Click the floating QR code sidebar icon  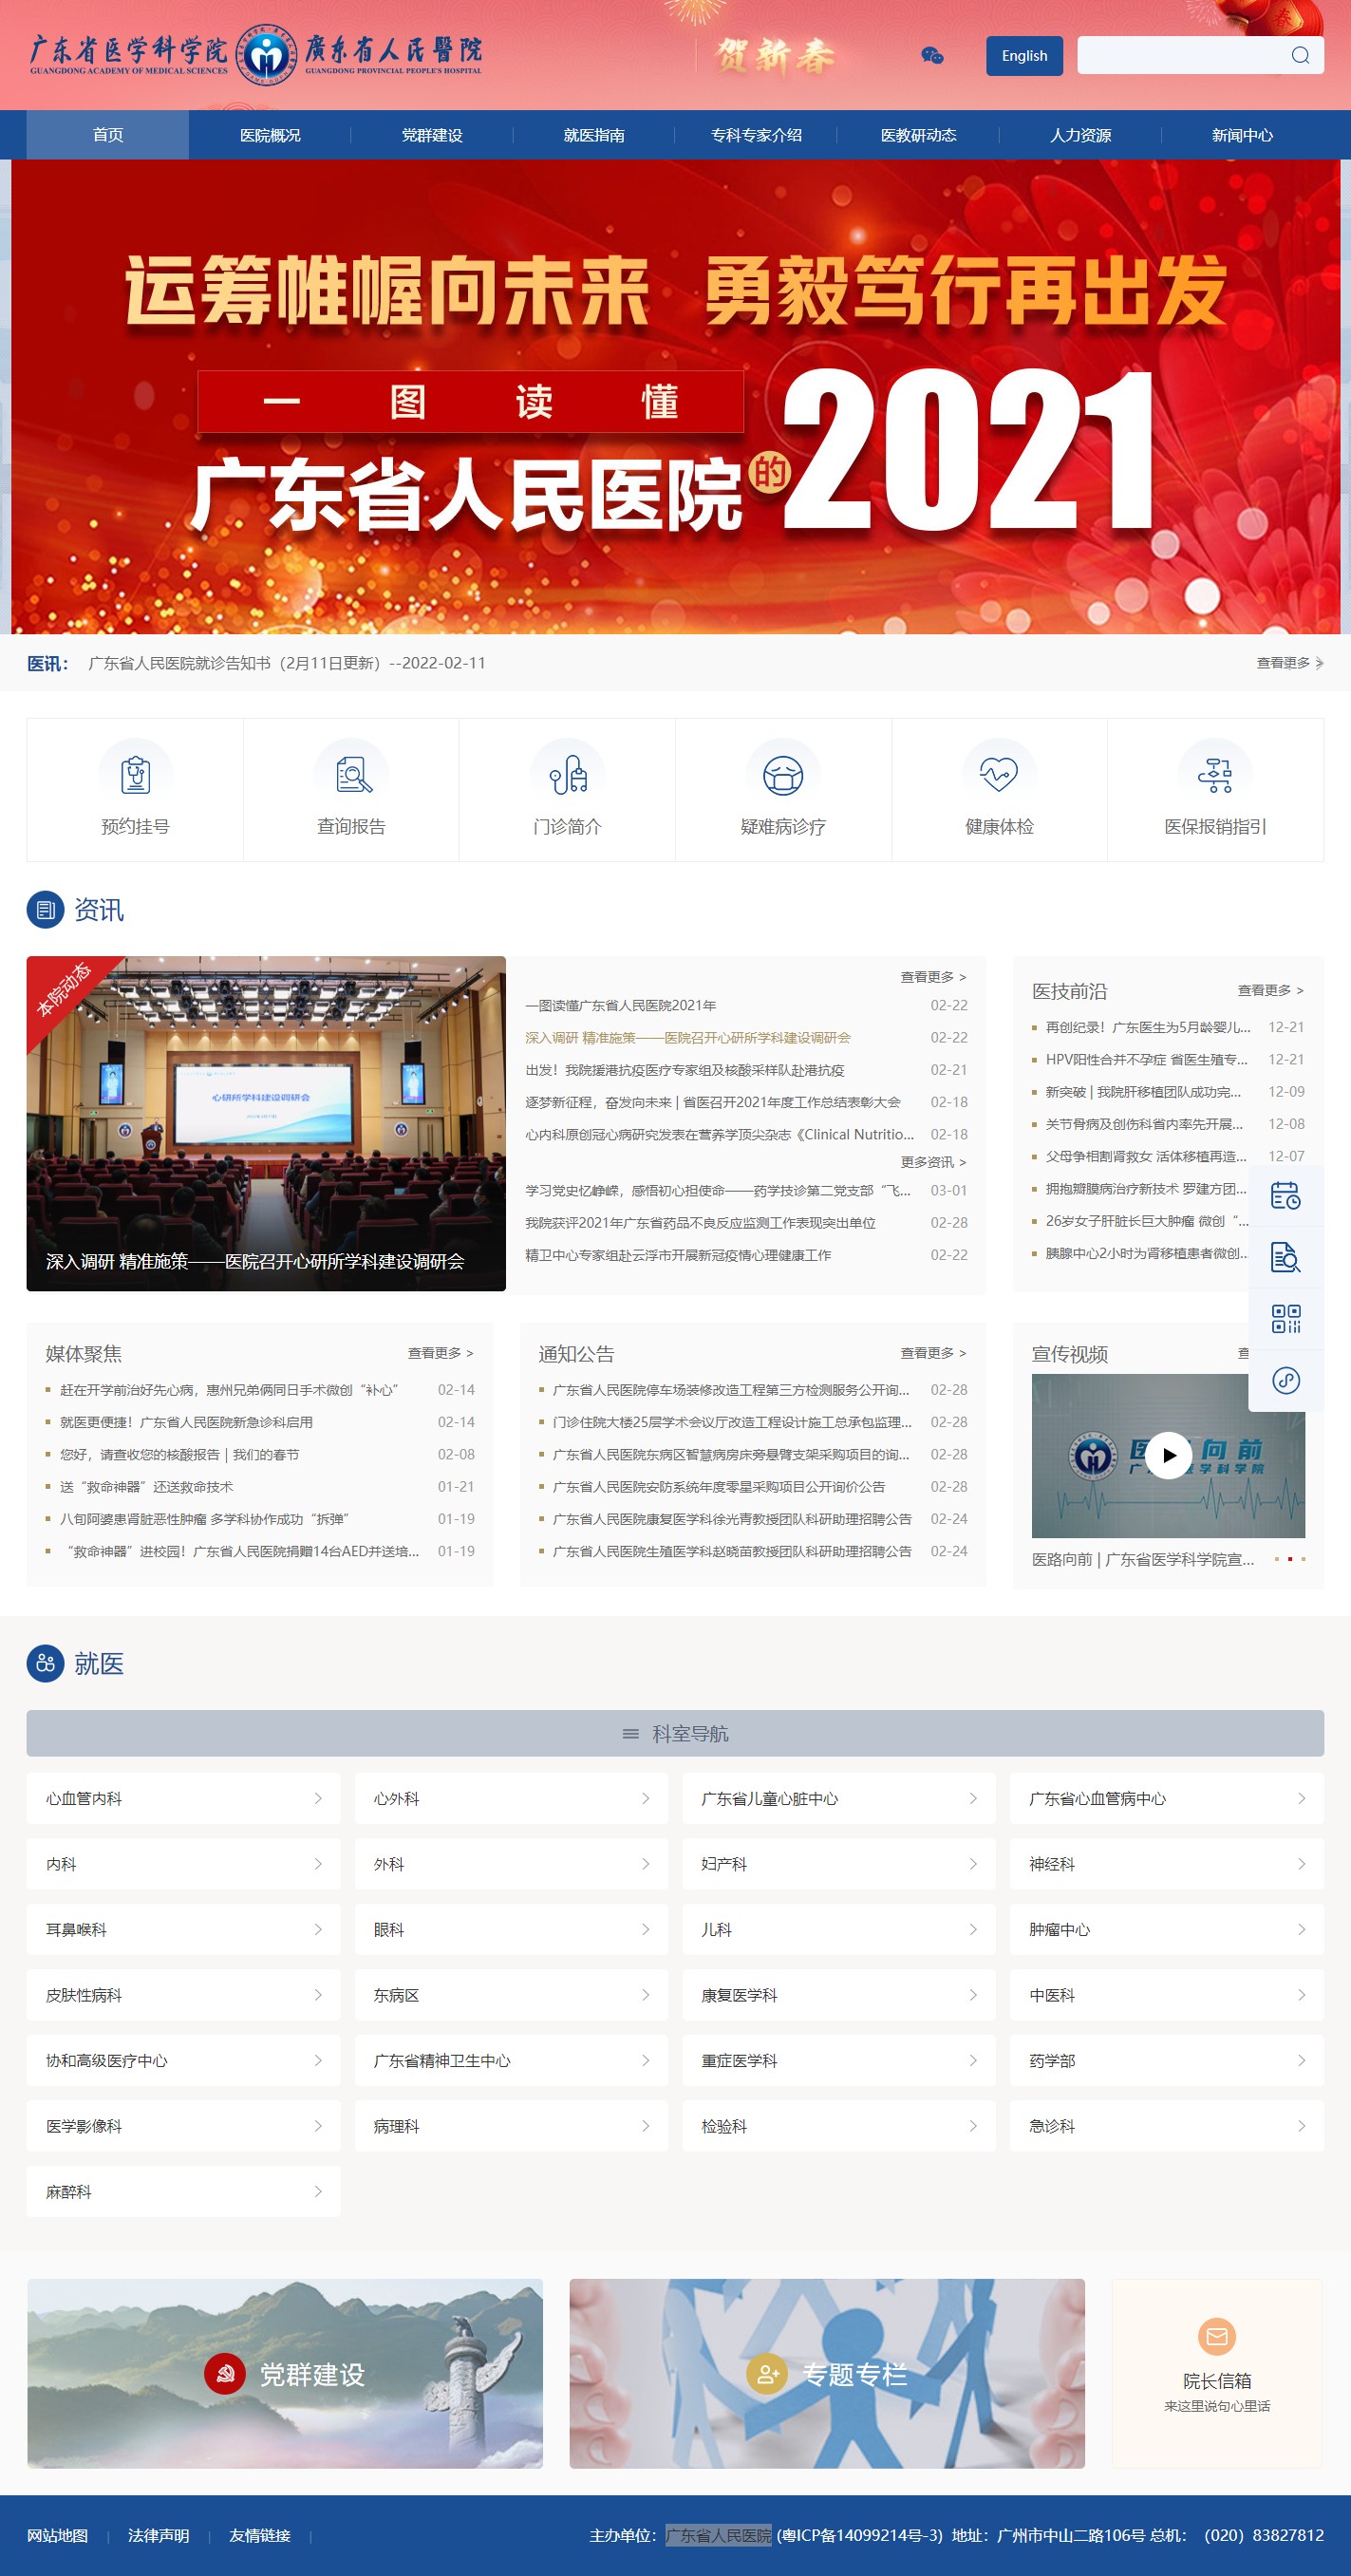click(1285, 1319)
